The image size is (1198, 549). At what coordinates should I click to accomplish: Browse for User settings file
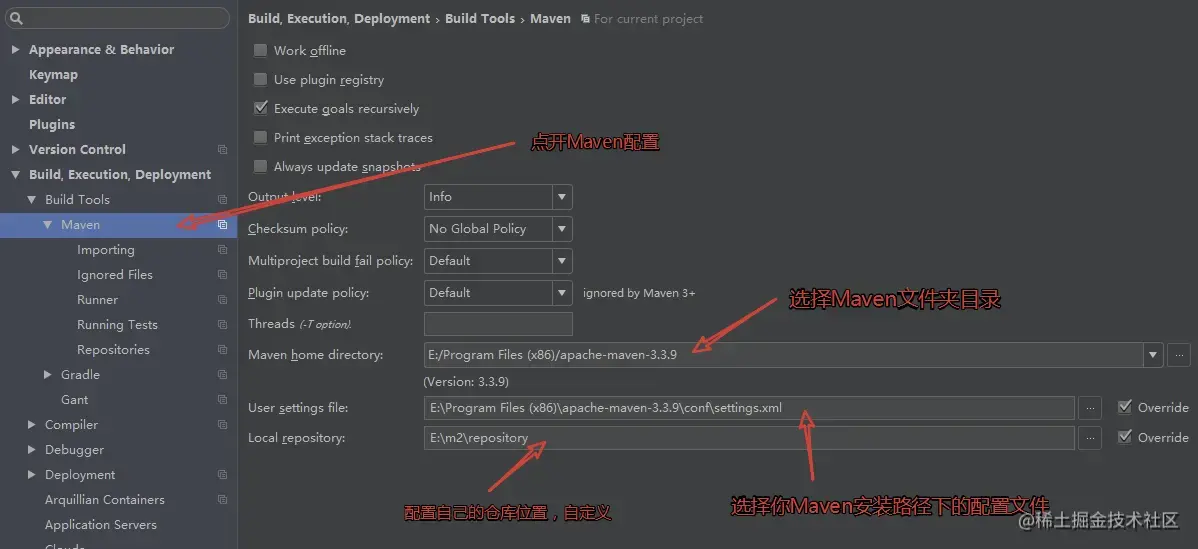tap(1090, 408)
